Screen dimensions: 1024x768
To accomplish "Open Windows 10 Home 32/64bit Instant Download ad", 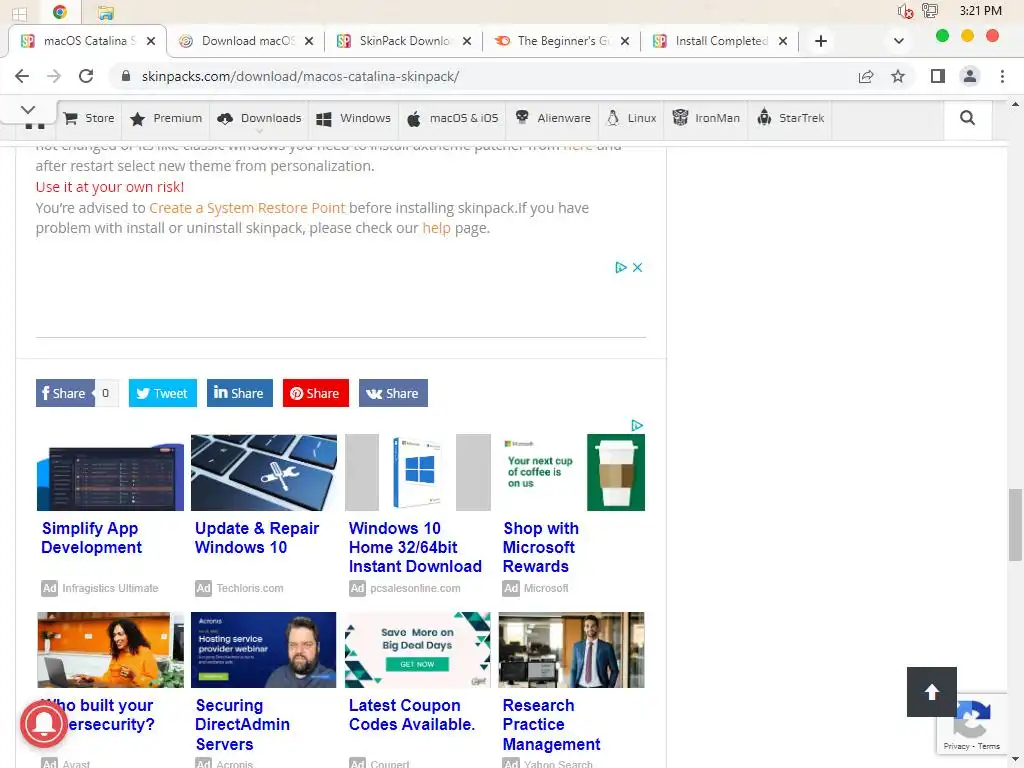I will click(415, 547).
